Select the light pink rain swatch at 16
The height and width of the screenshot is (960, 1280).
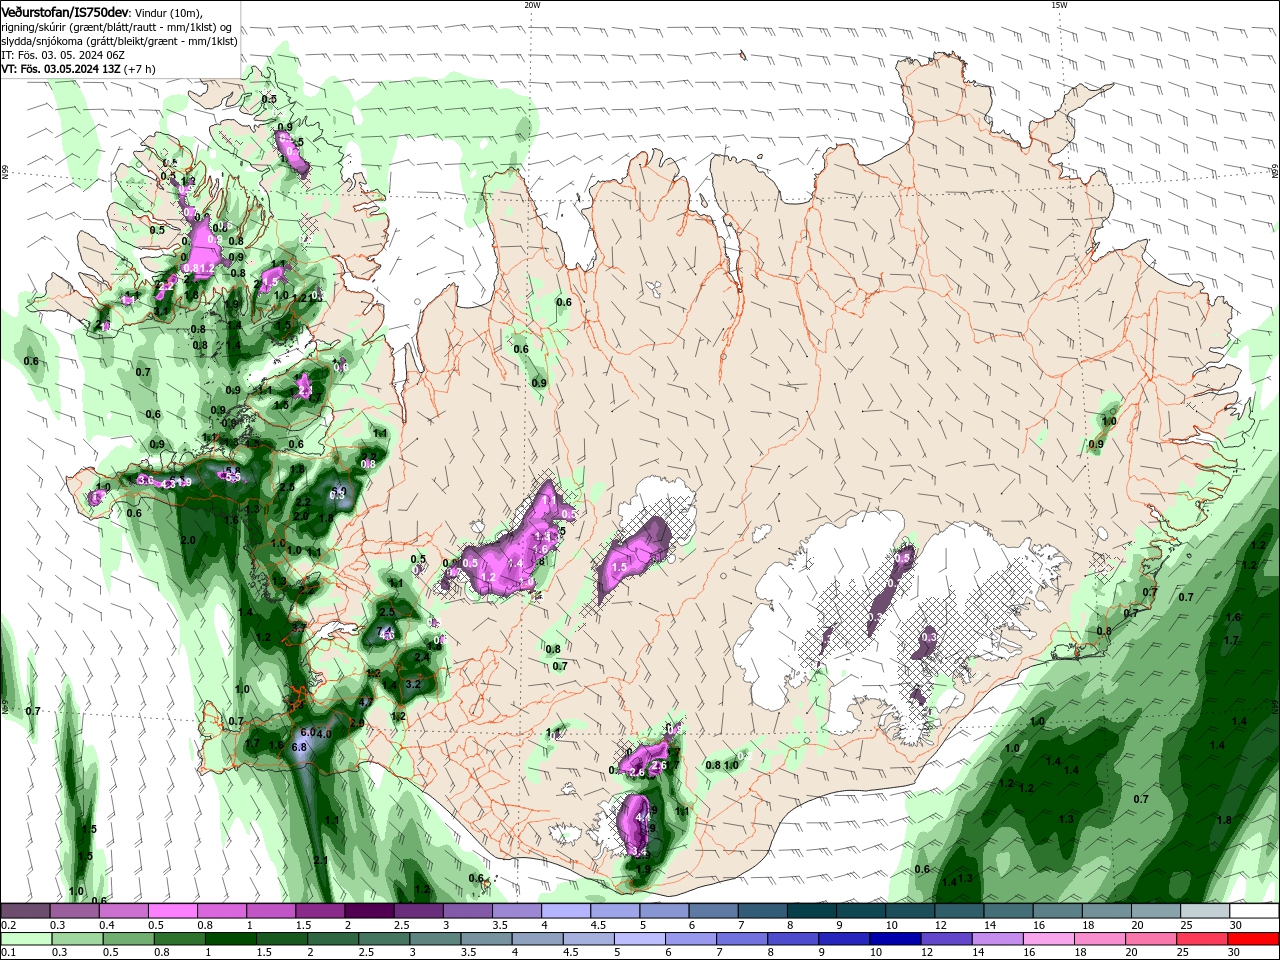[x=1048, y=939]
